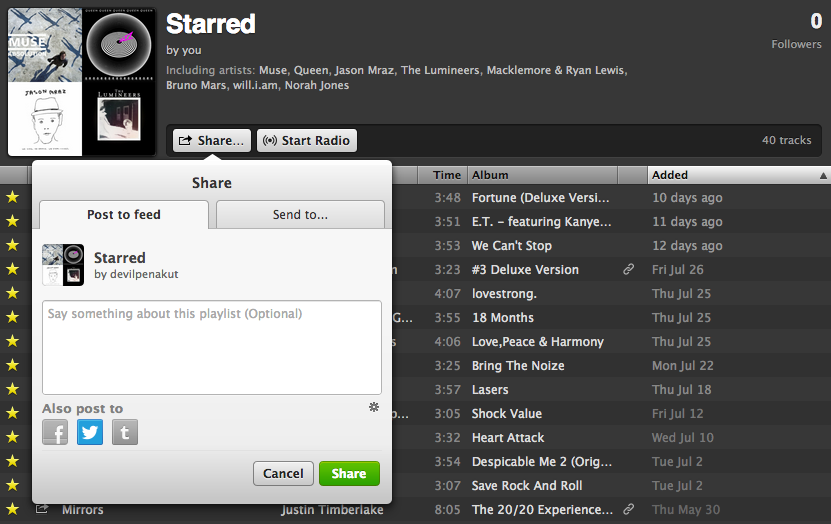Toggle Tumblr posting in share dialog
This screenshot has height=524, width=831.
click(125, 432)
